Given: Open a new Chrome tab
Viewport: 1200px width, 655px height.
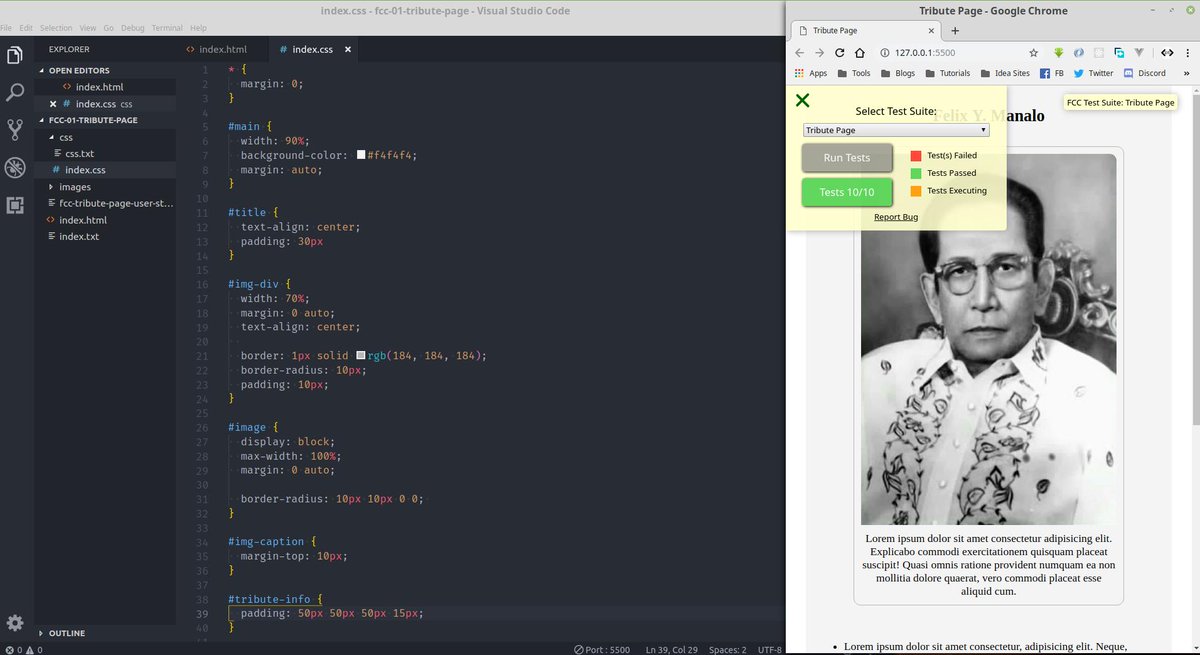Looking at the screenshot, I should 955,31.
